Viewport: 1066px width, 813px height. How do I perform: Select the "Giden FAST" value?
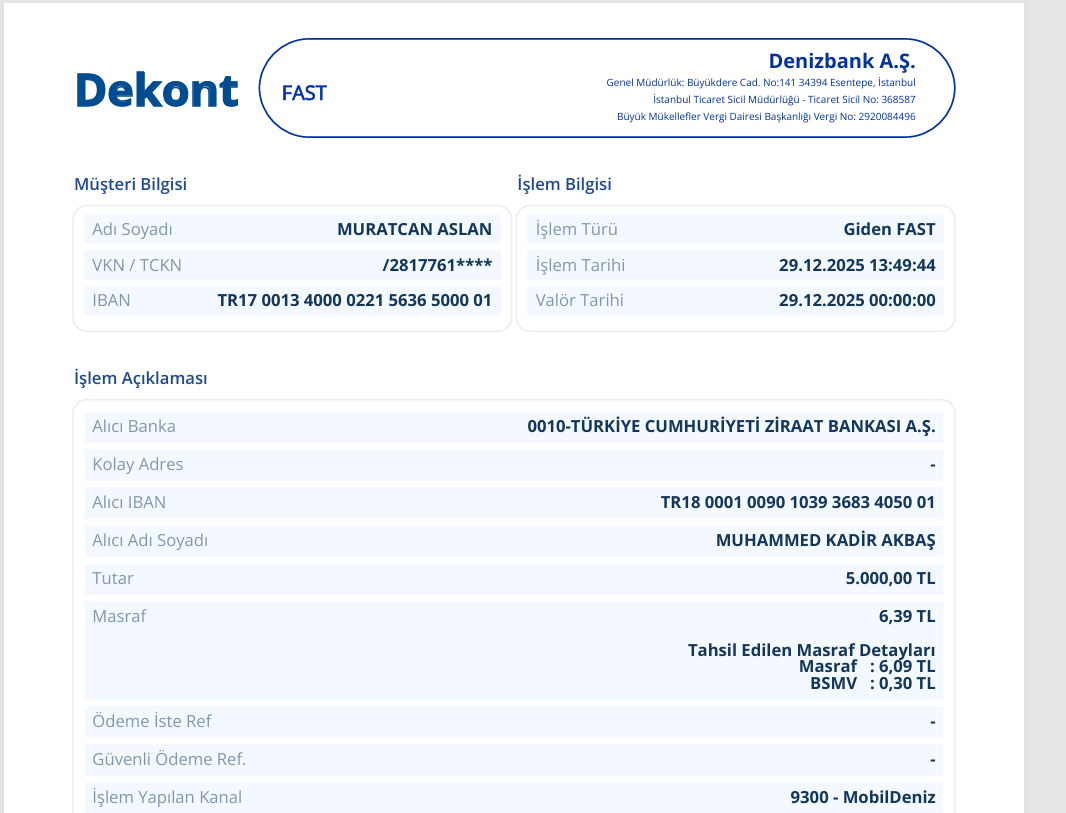click(889, 229)
